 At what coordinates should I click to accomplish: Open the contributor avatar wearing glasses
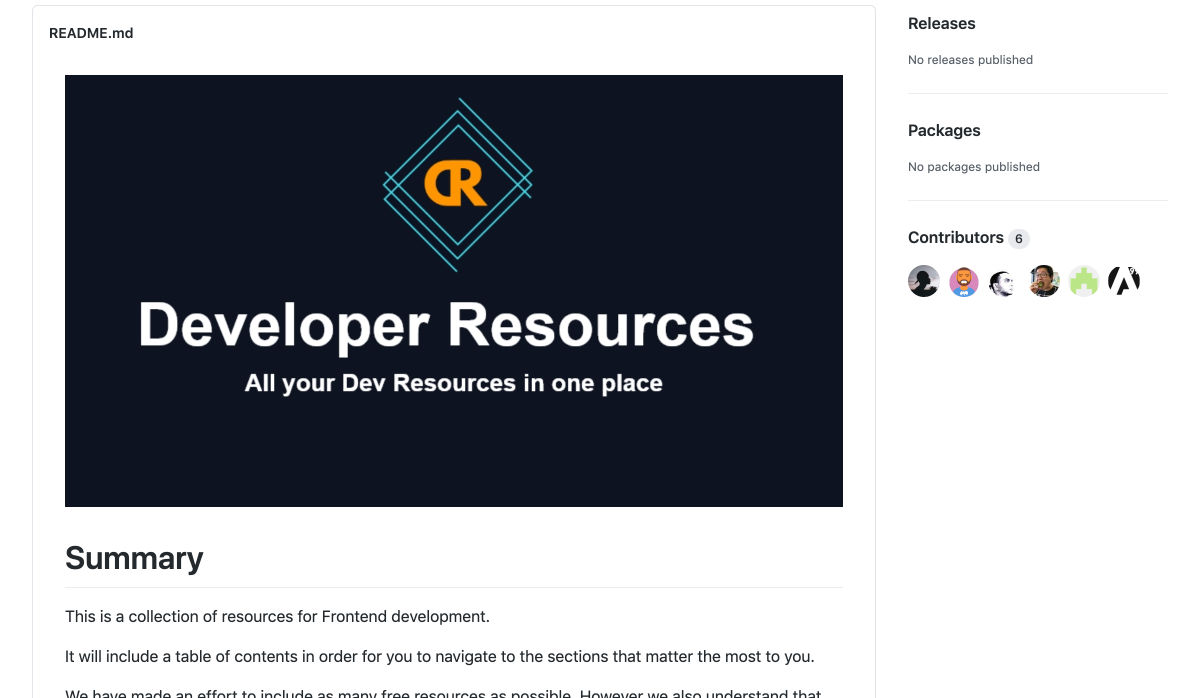click(x=1044, y=281)
